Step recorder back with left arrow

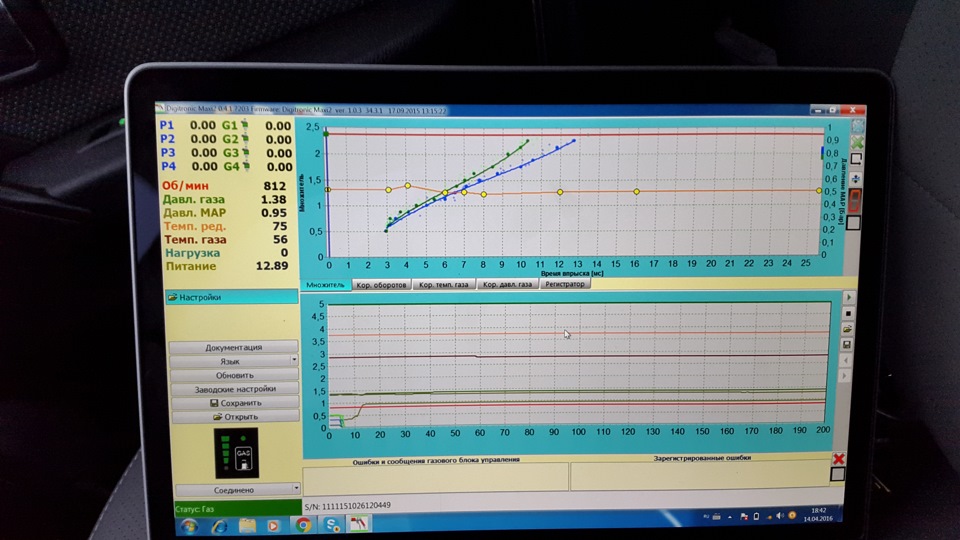pyautogui.click(x=846, y=361)
